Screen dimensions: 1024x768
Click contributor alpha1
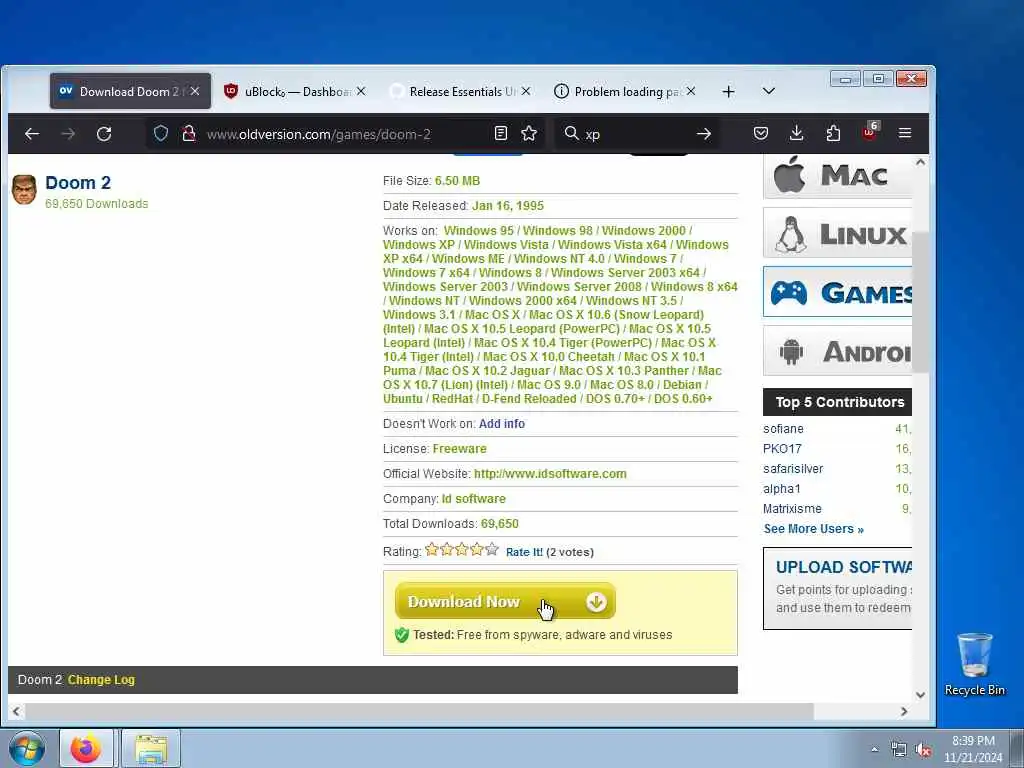click(781, 489)
